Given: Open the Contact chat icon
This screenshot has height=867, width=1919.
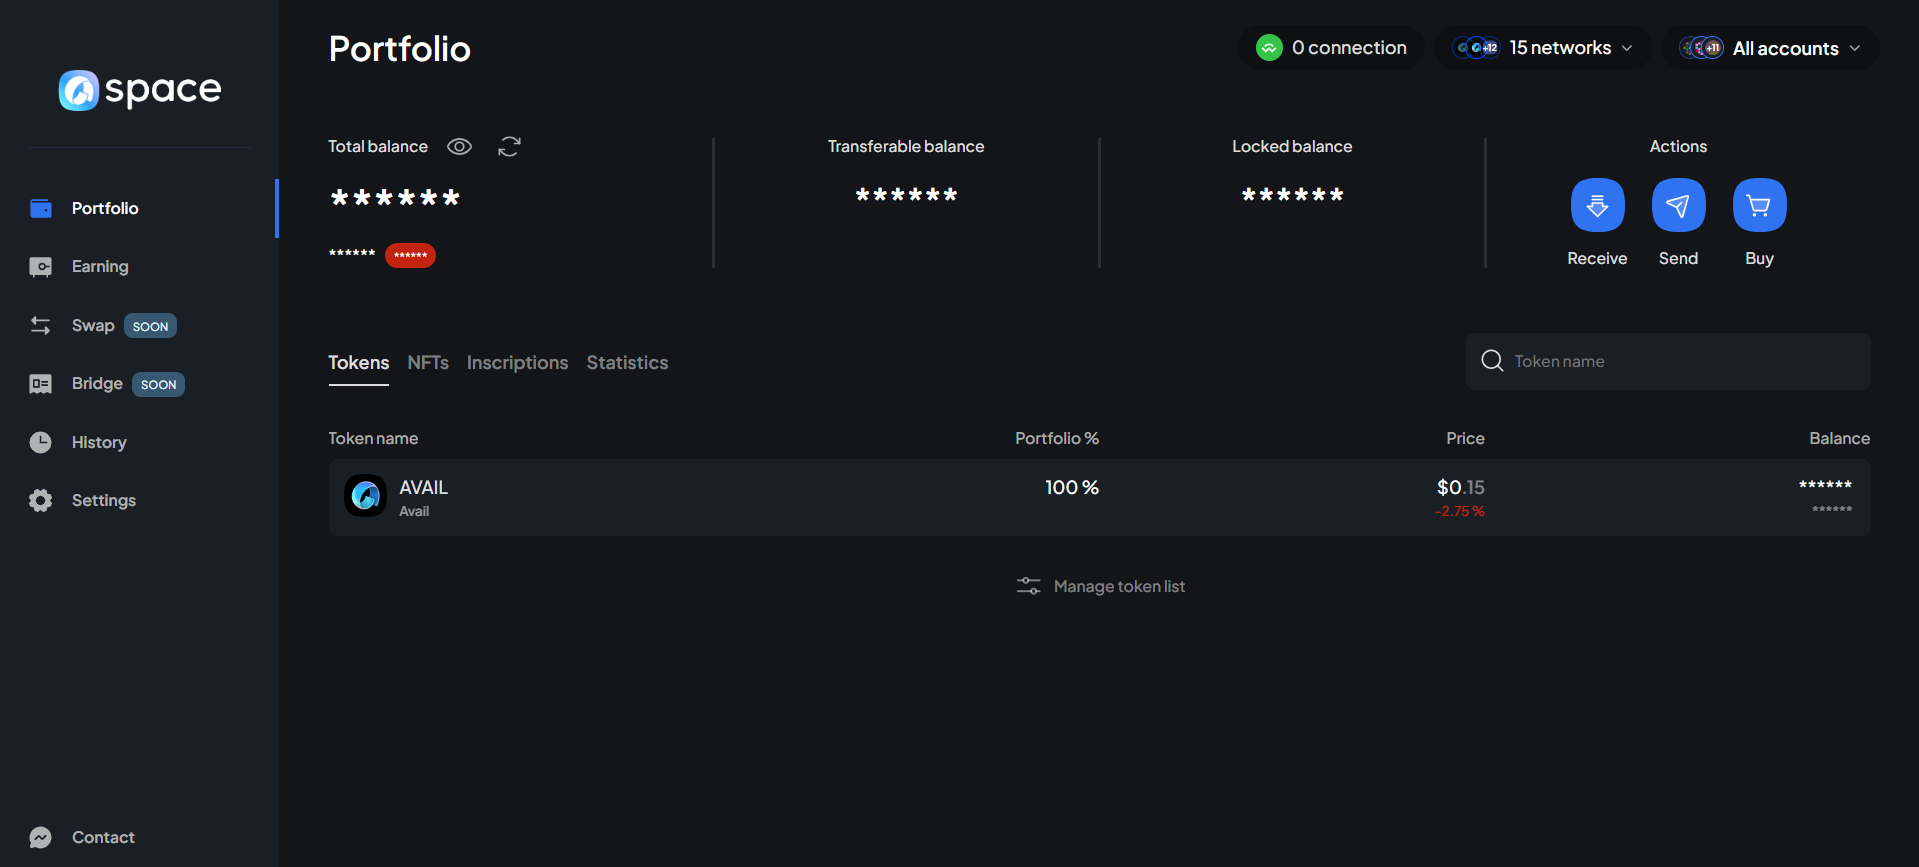Looking at the screenshot, I should coord(41,837).
